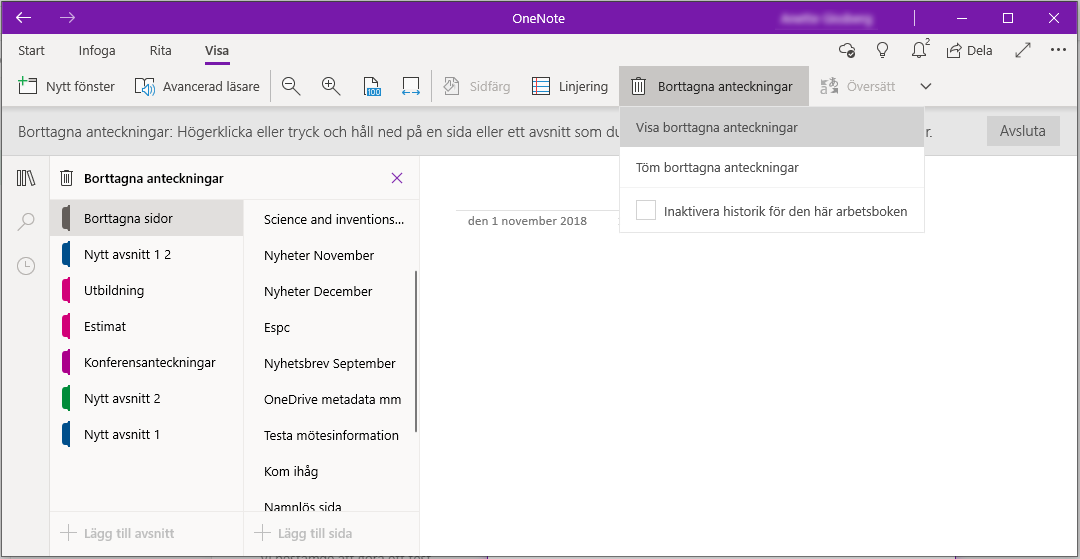Select the Utbildning section

114,291
